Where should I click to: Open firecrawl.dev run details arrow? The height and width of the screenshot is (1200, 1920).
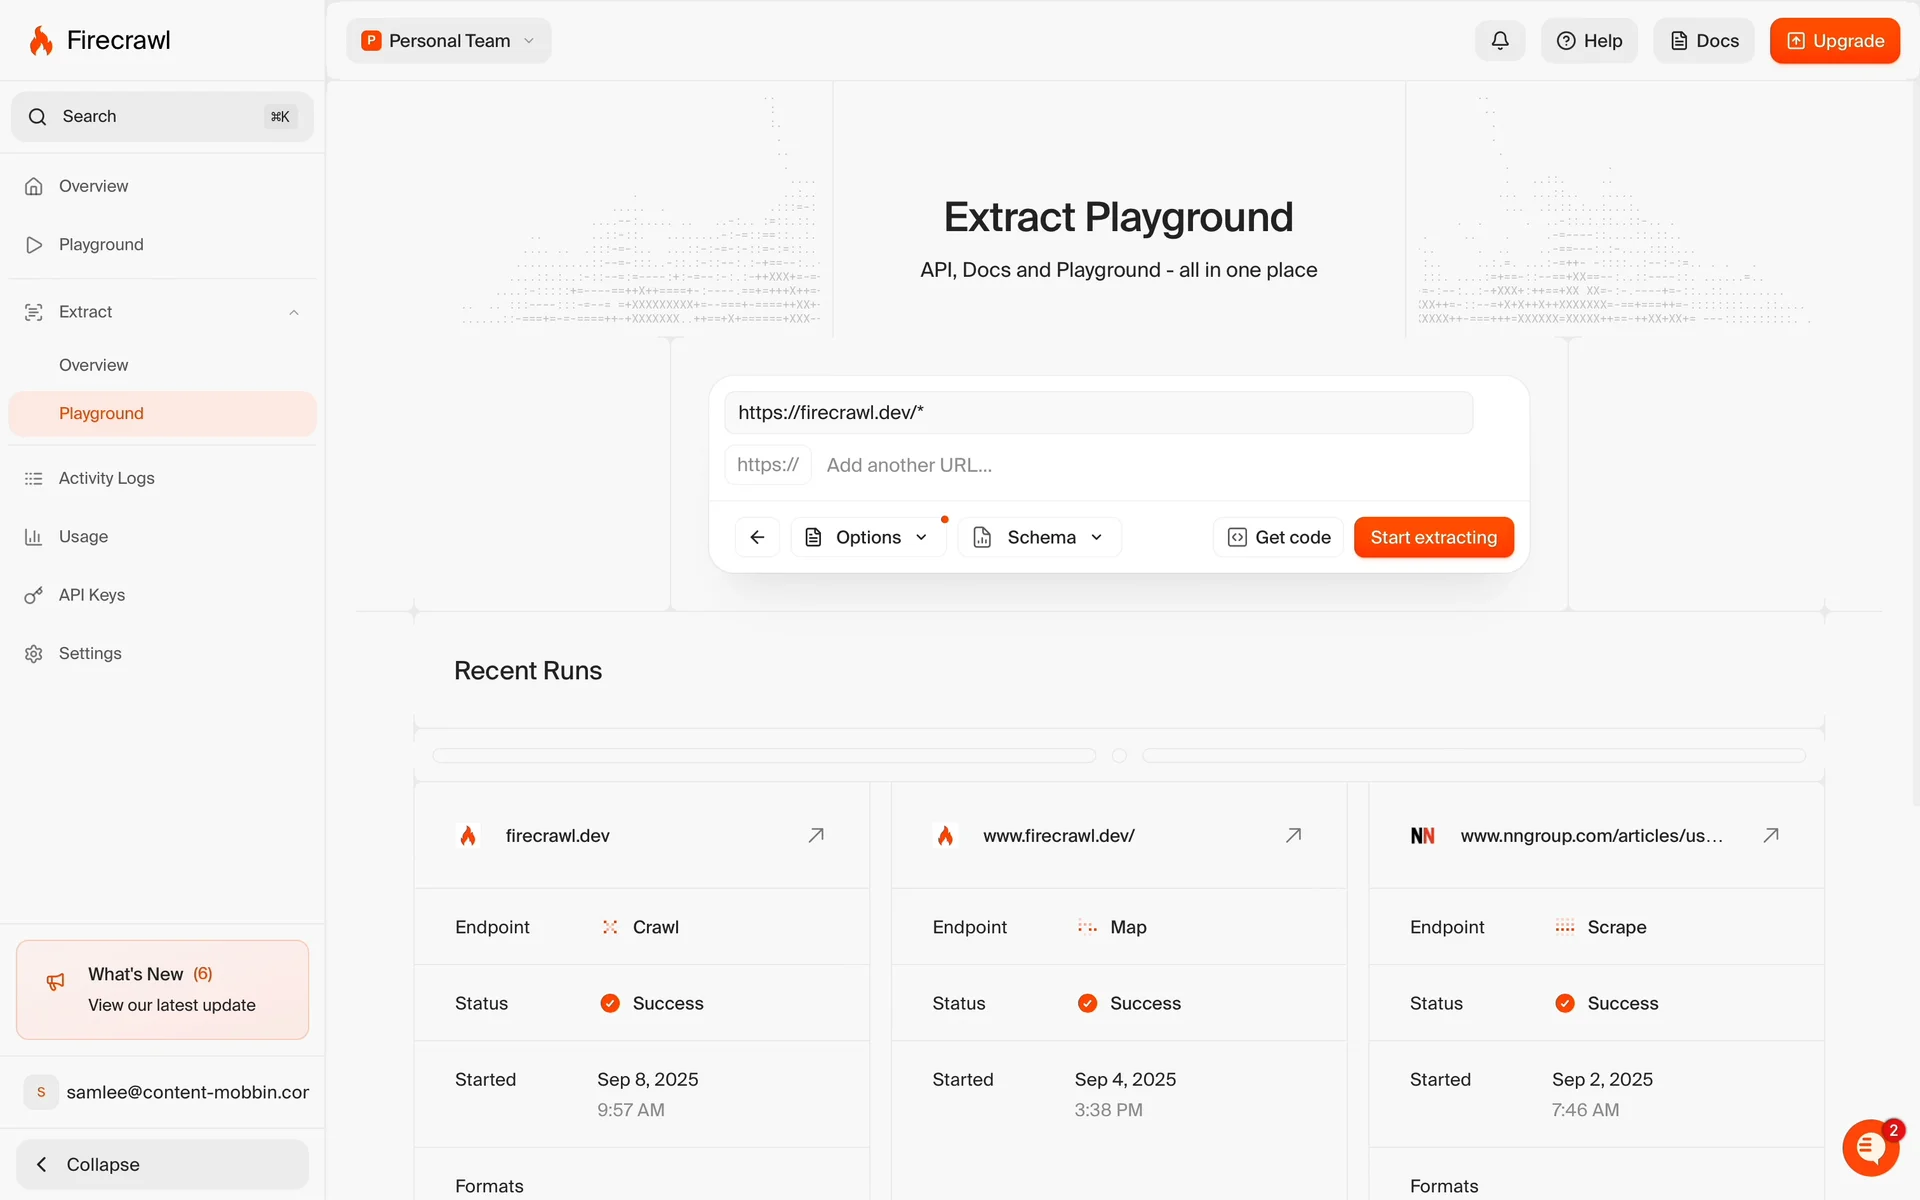point(816,835)
